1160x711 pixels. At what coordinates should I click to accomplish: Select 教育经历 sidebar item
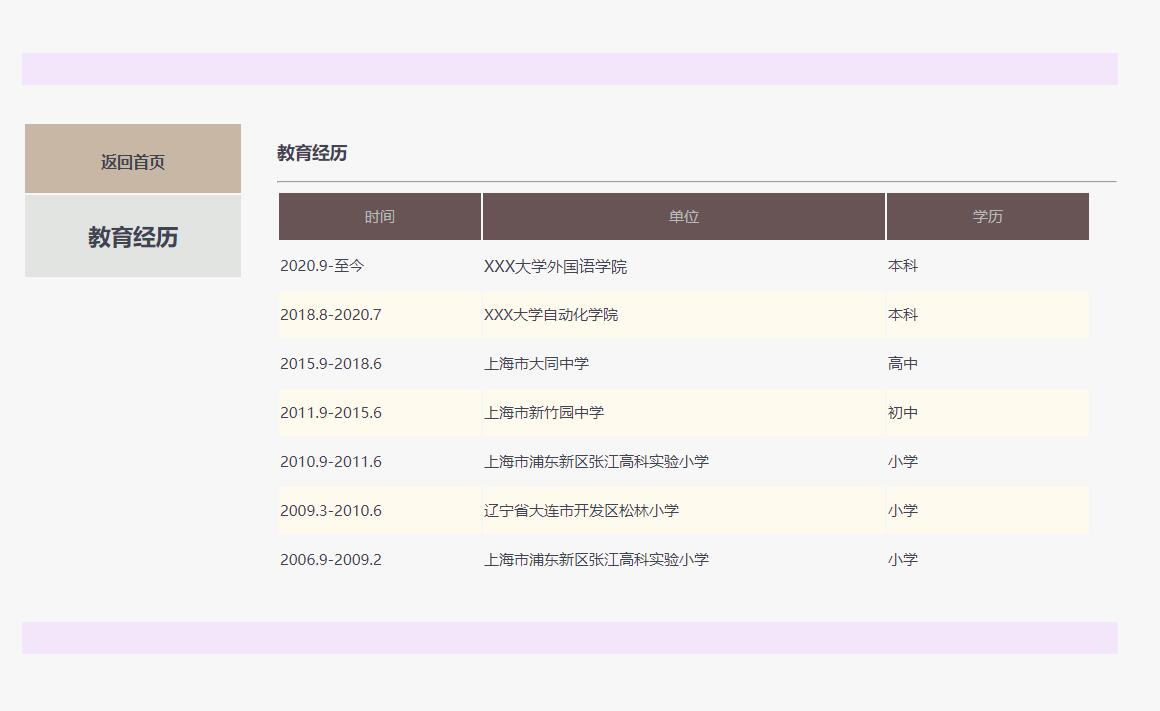[133, 237]
